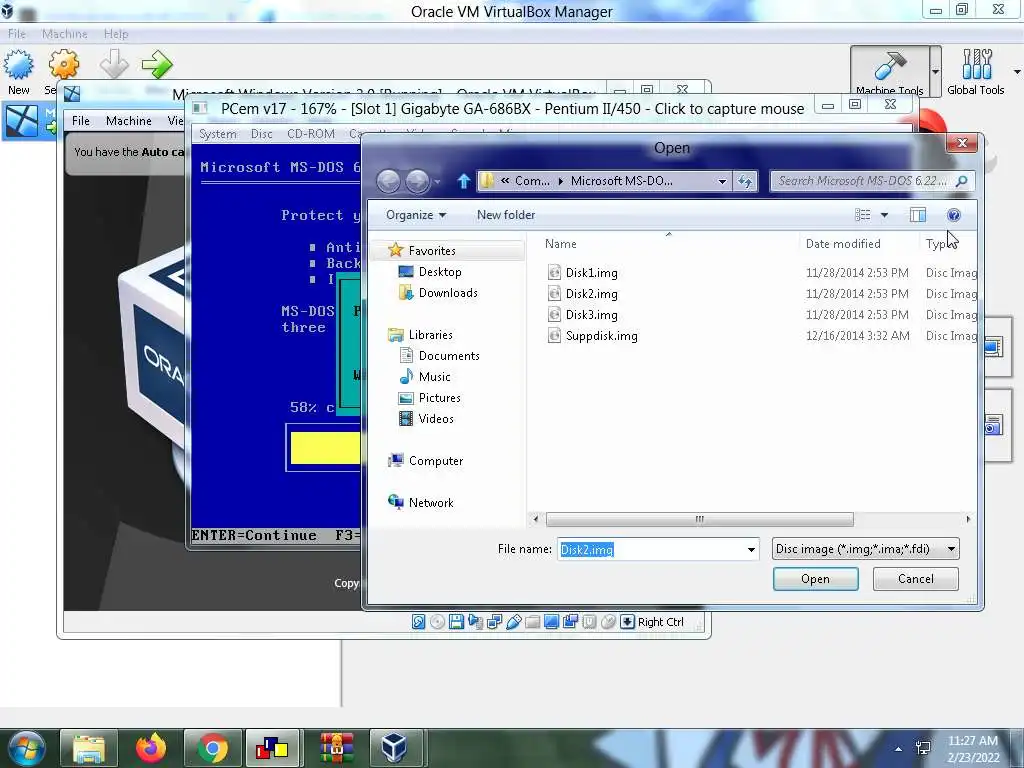Click the horizontal scrollbar in file list
The image size is (1024, 768).
(x=699, y=519)
